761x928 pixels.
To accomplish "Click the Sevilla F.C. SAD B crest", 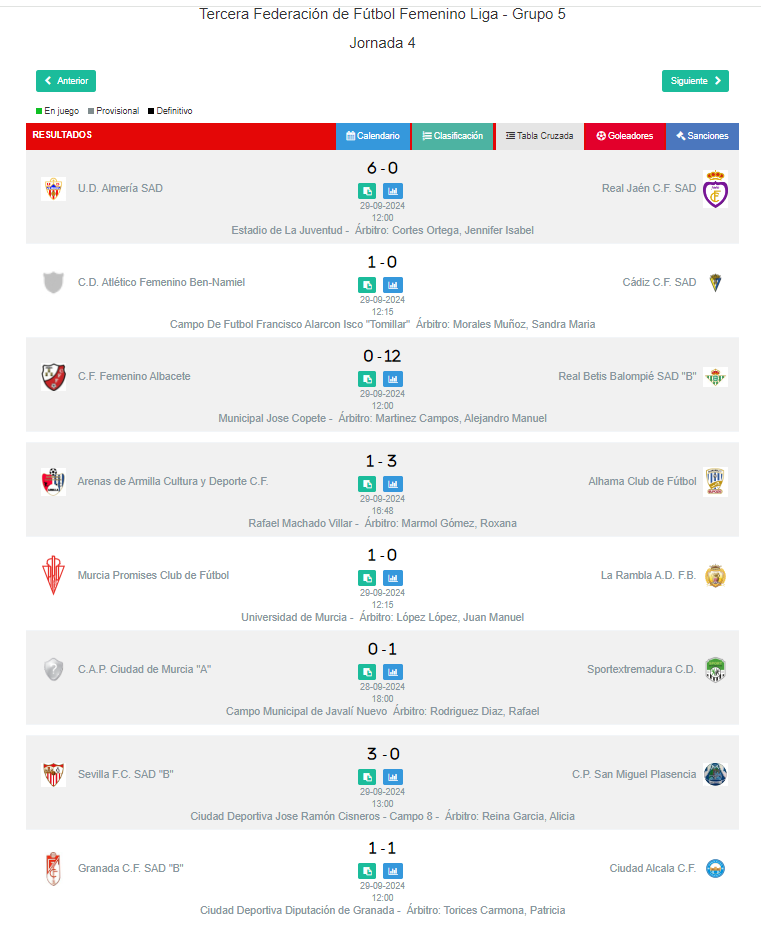I will (53, 775).
